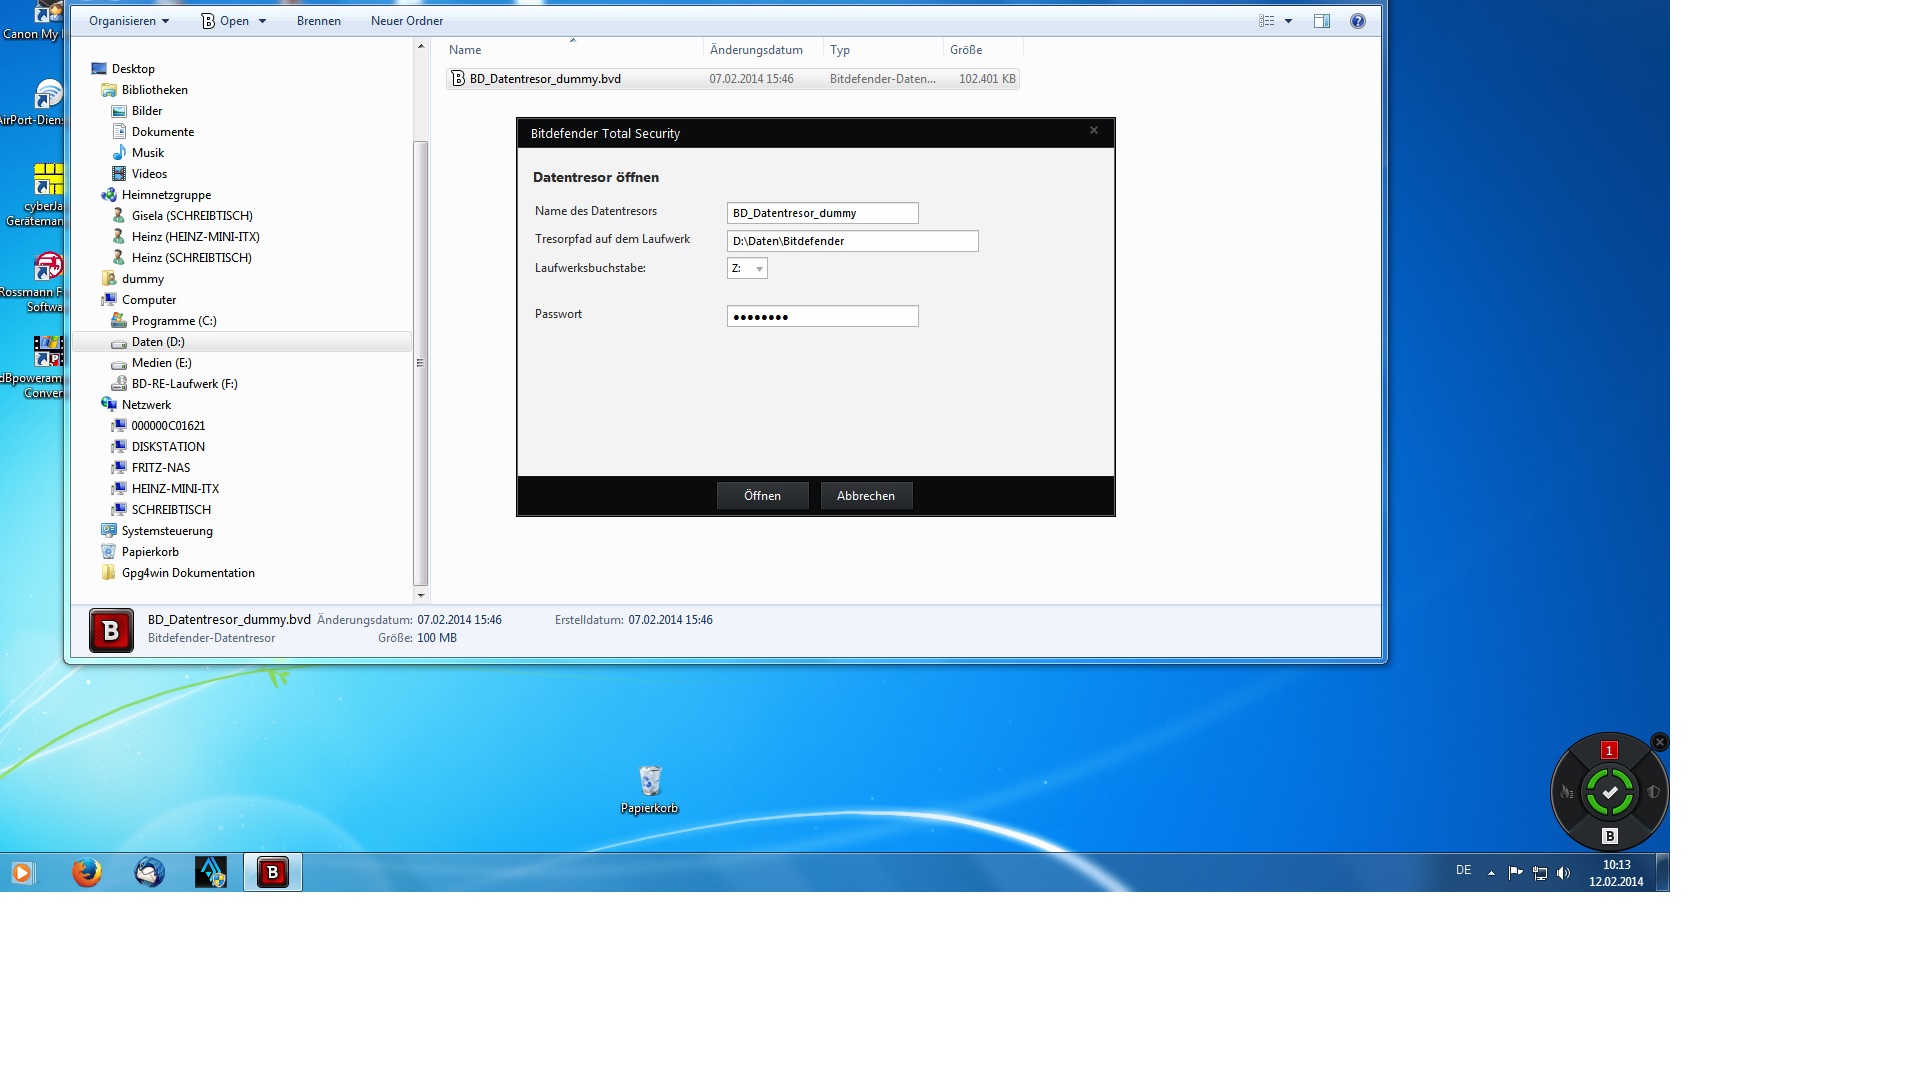Open the Programme (C:) drive
Viewport: 1920px width, 1080px height.
point(174,321)
